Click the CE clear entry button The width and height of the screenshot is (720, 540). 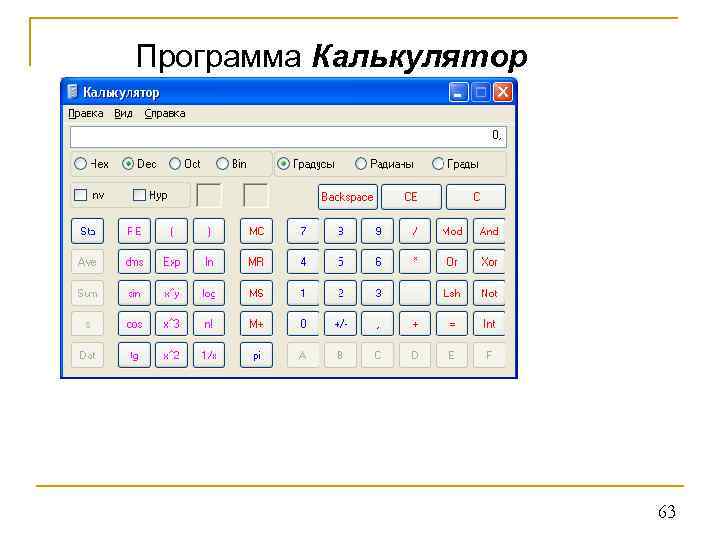pyautogui.click(x=411, y=197)
